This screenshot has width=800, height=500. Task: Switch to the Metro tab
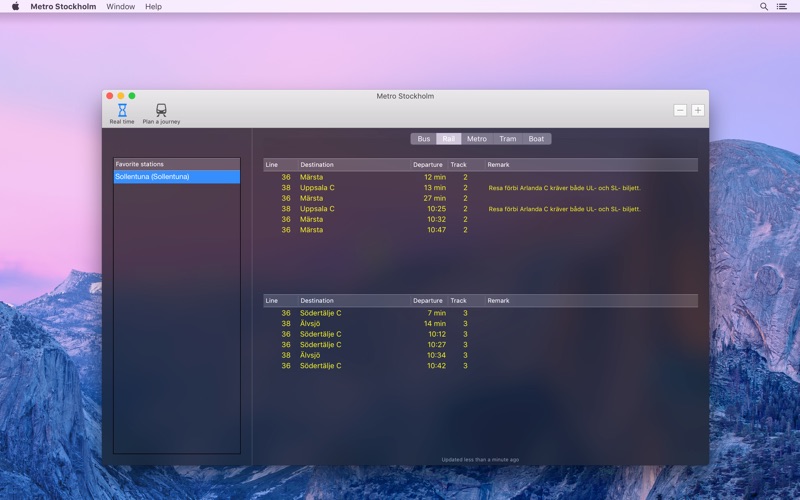click(x=477, y=139)
